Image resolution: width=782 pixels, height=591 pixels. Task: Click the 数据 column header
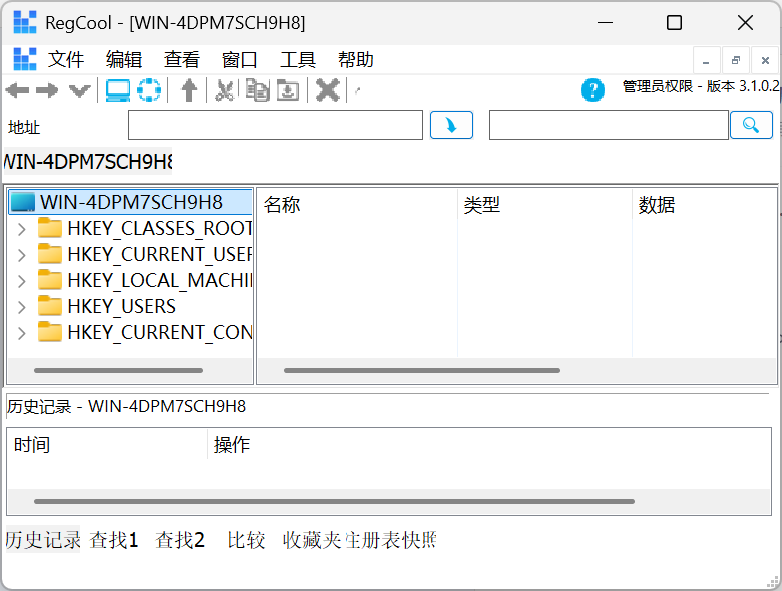point(705,205)
